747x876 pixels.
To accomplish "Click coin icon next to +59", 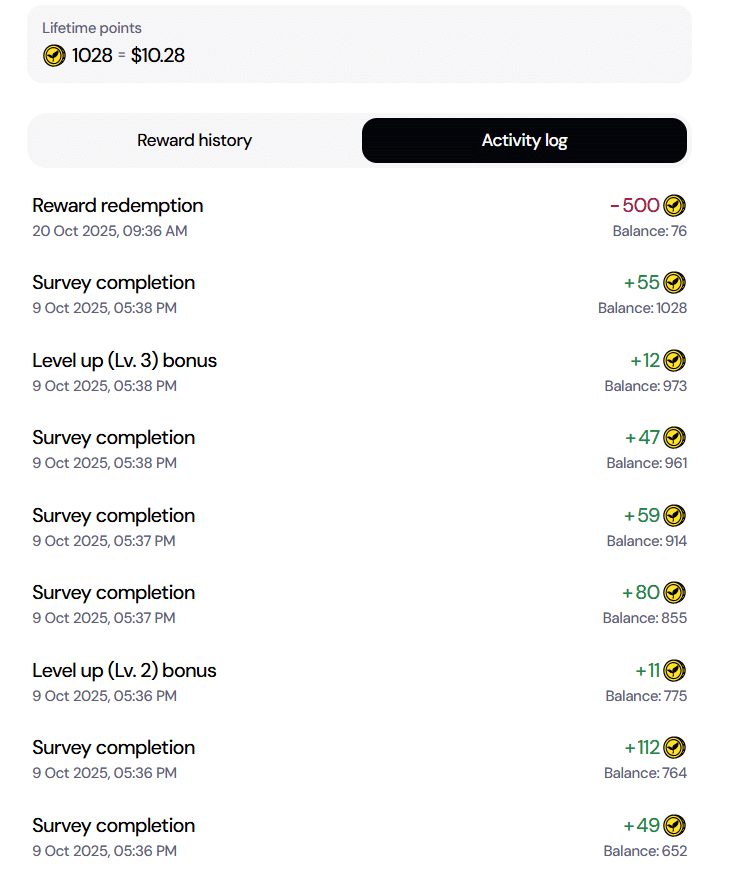I will pos(675,516).
